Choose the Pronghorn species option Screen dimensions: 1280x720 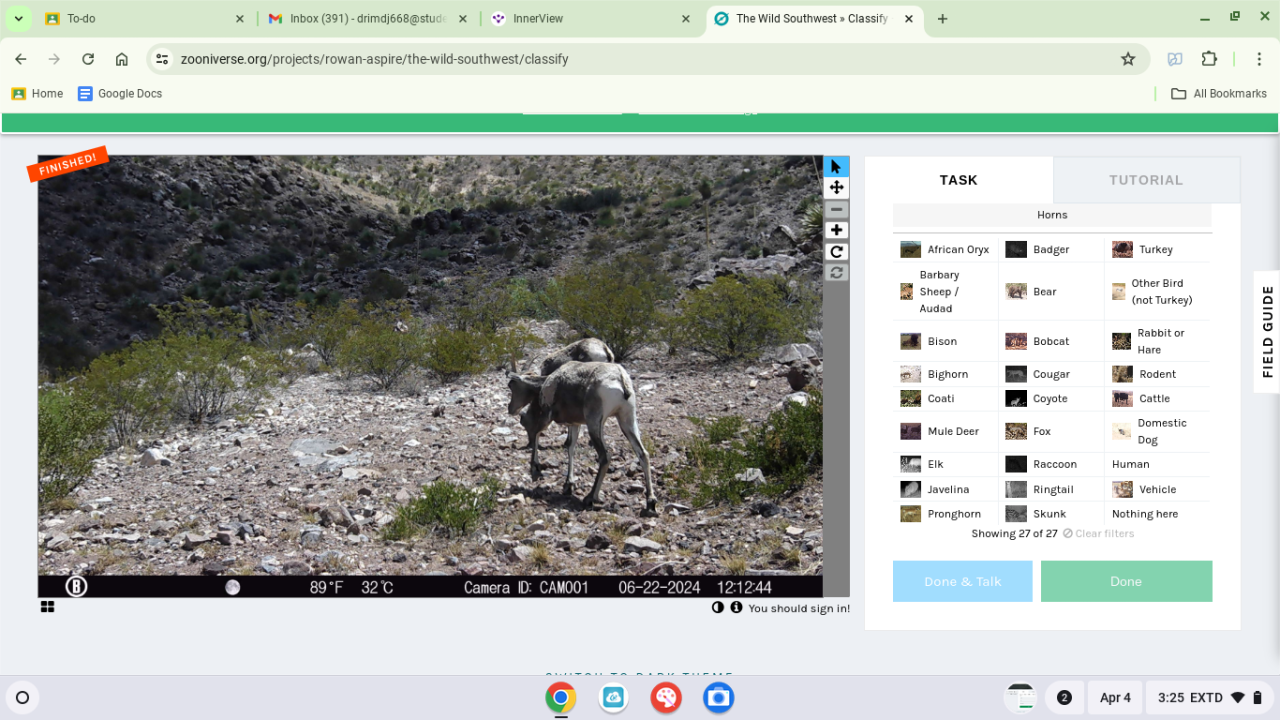(946, 514)
